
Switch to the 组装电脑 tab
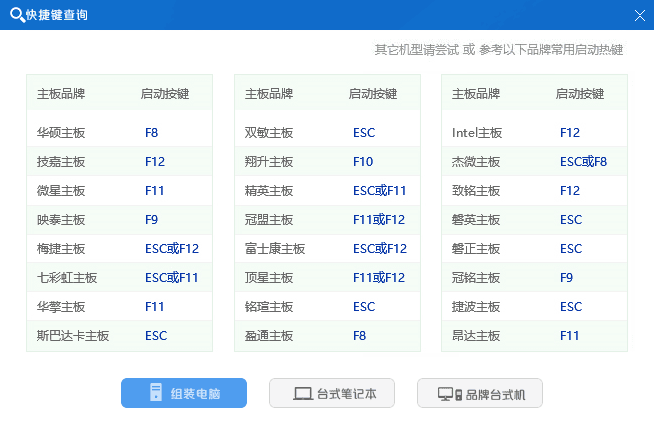tap(184, 393)
